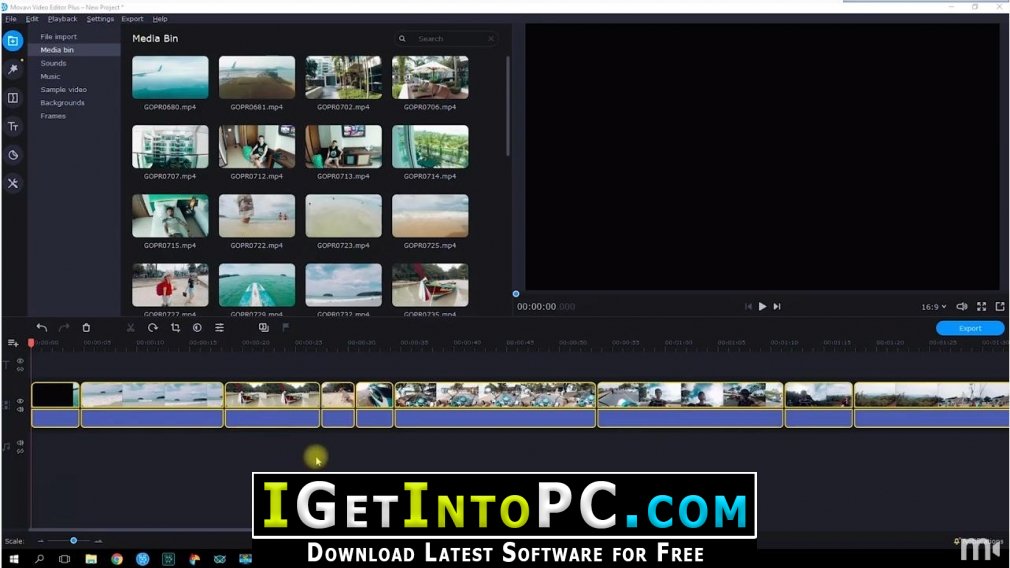The height and width of the screenshot is (568, 1010).
Task: Click the Media Bin search field
Action: tap(446, 39)
